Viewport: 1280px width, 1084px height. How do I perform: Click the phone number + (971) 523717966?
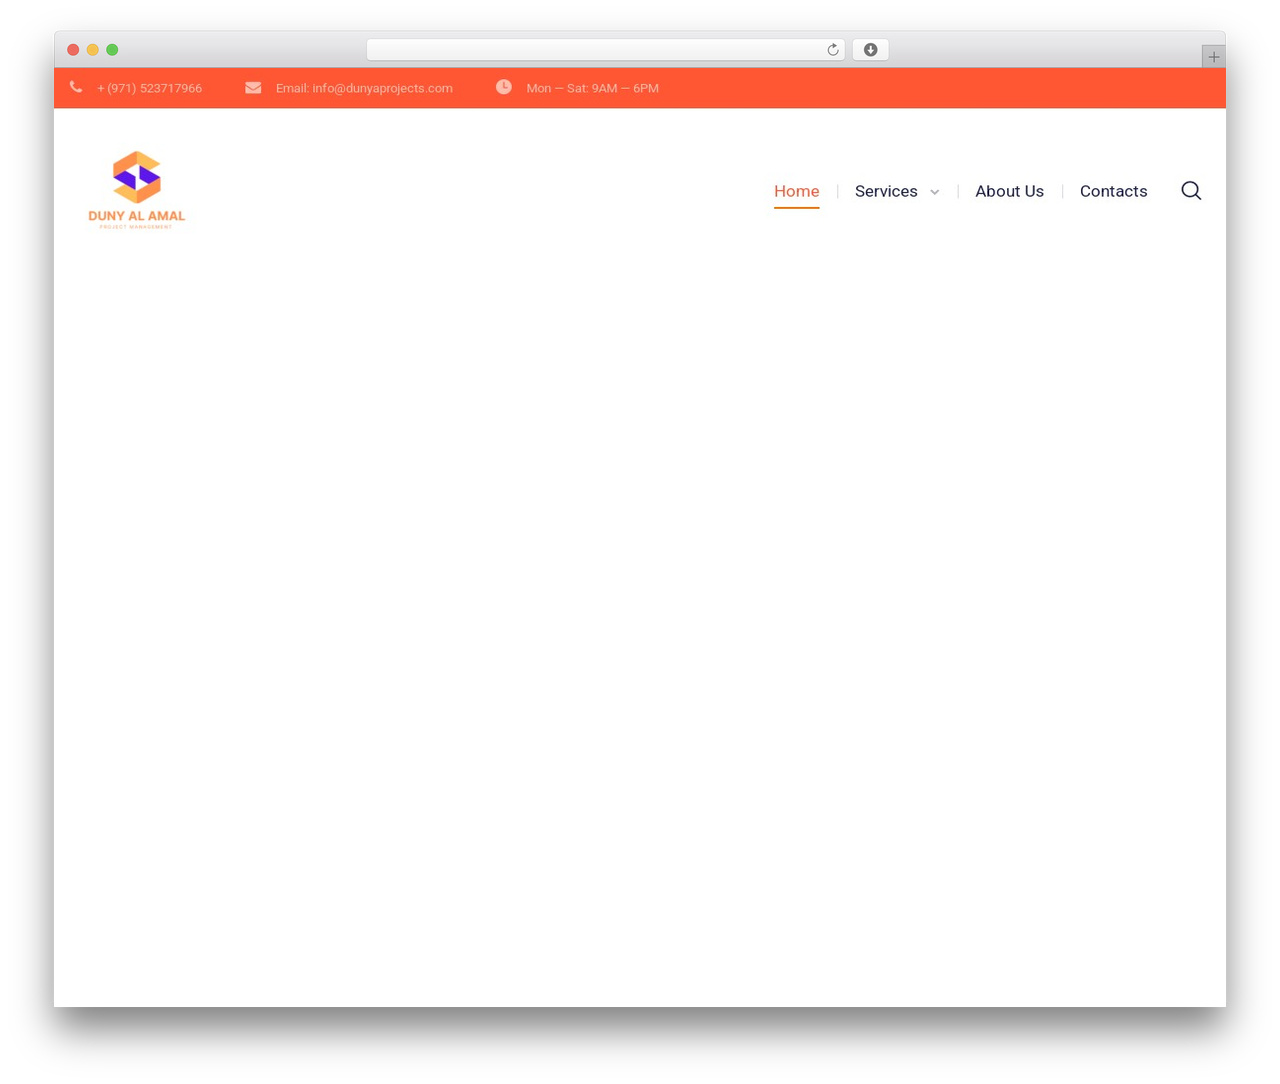point(149,88)
